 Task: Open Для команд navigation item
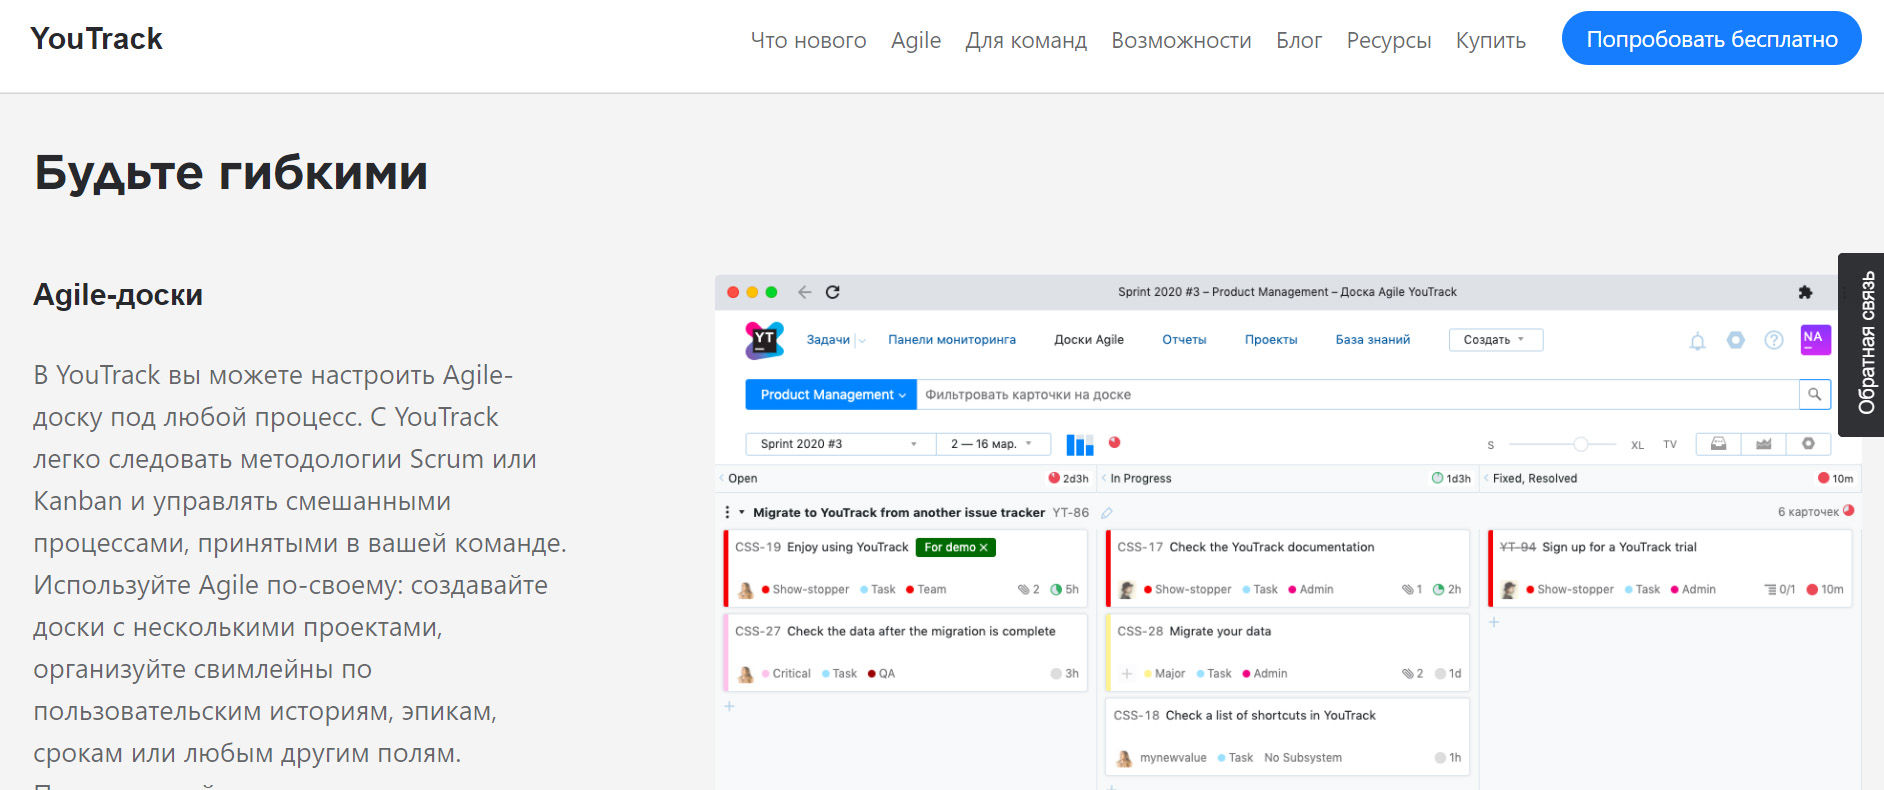click(x=1026, y=40)
